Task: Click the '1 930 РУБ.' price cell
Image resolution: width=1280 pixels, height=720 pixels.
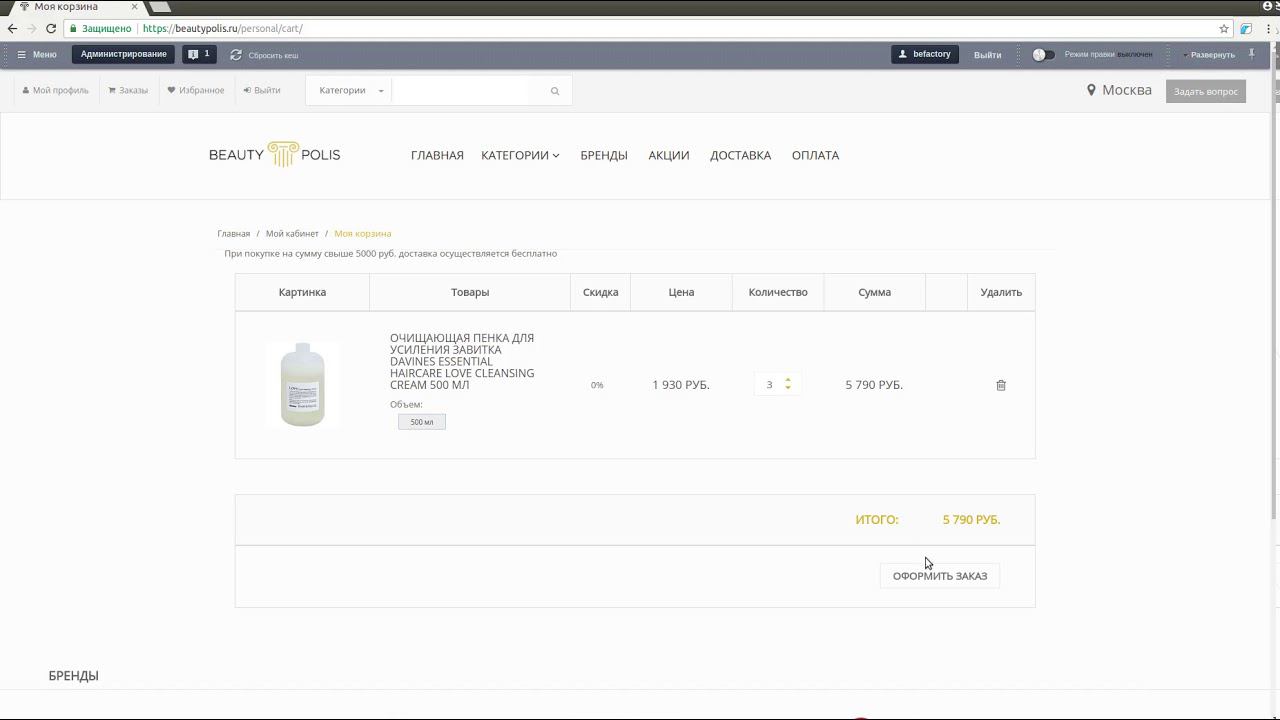Action: 681,385
